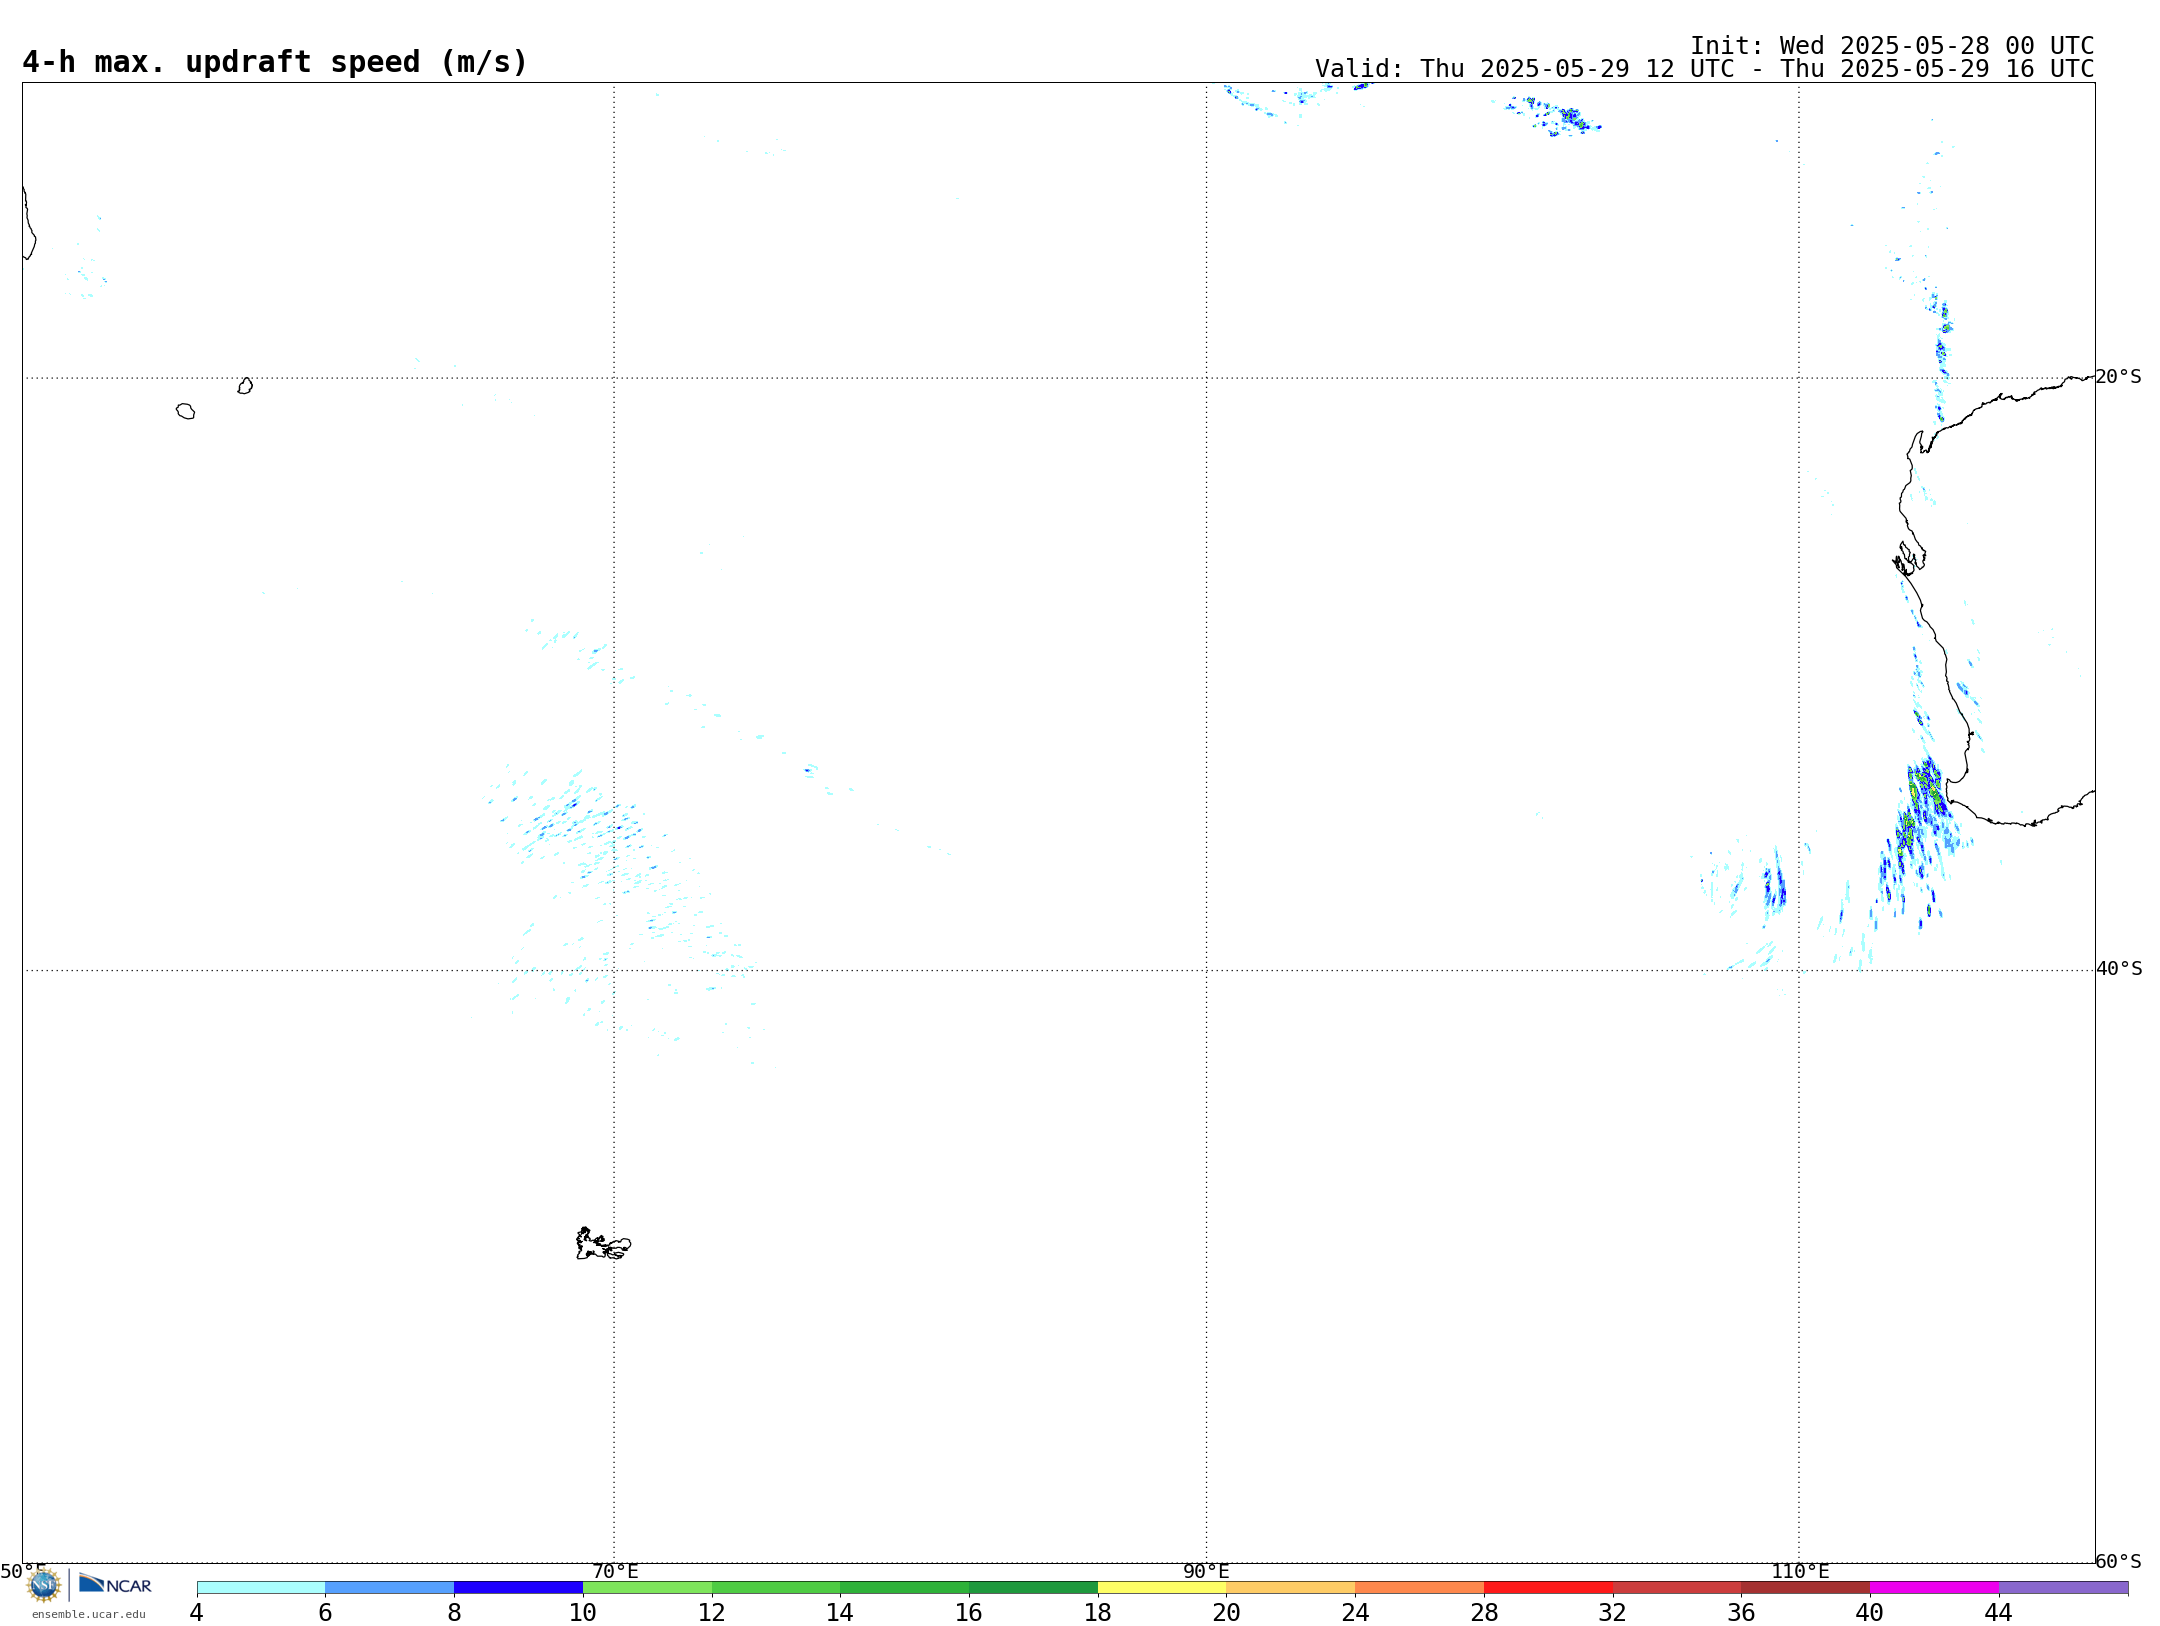Click the 90°E longitude label

[x=1206, y=1572]
